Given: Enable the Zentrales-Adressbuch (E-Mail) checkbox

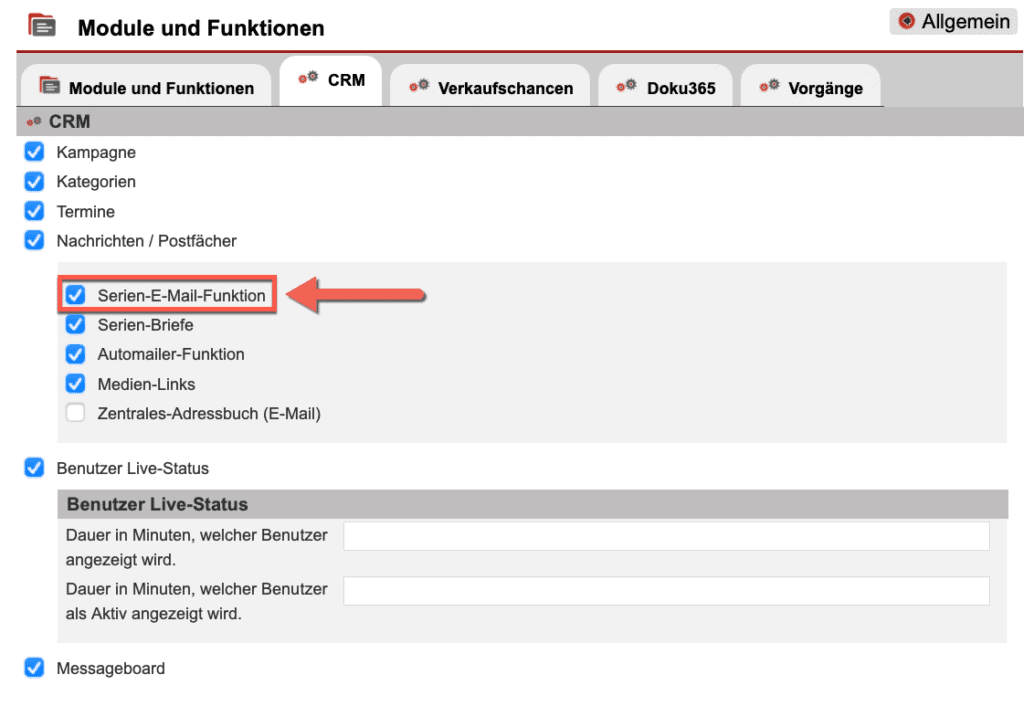Looking at the screenshot, I should (75, 412).
